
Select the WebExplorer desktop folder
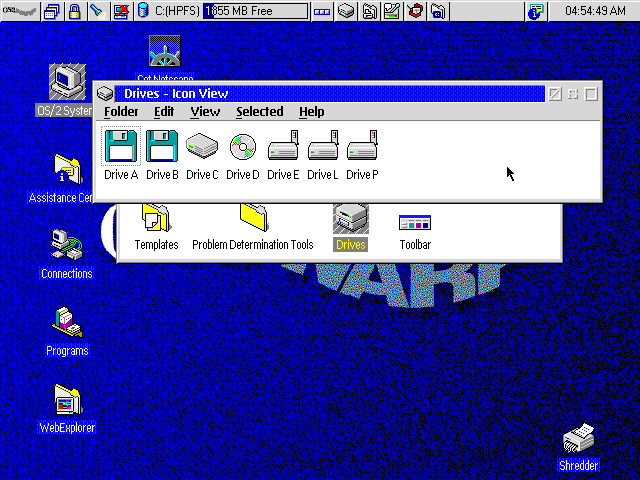[x=67, y=400]
